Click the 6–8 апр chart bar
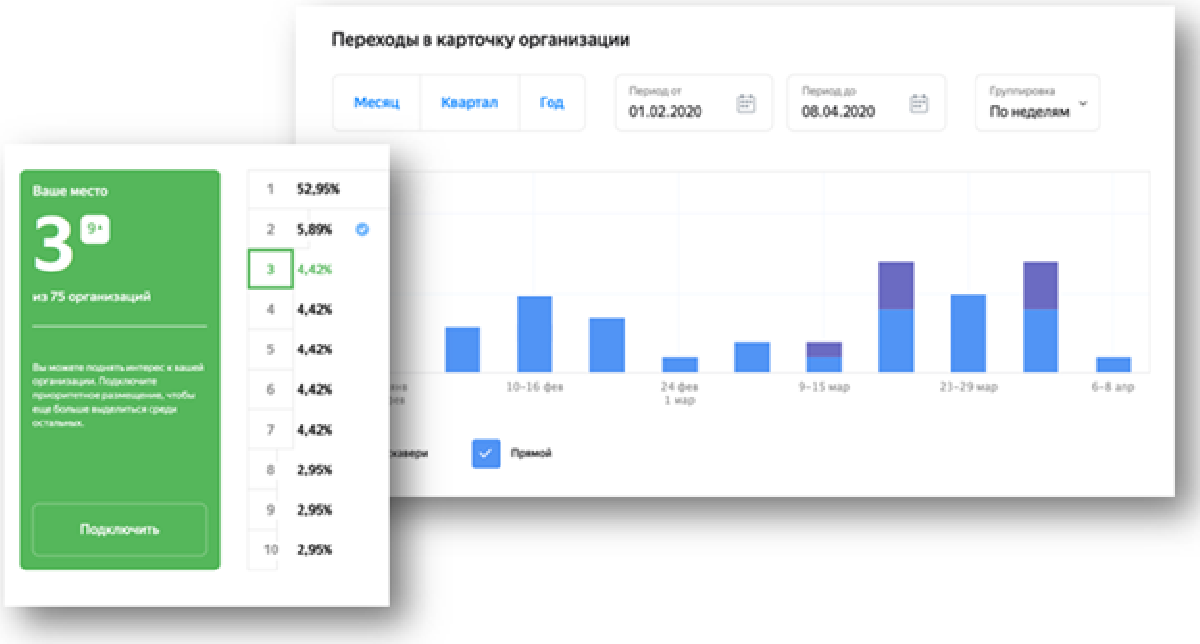Viewport: 1200px width, 644px height. pyautogui.click(x=1113, y=364)
